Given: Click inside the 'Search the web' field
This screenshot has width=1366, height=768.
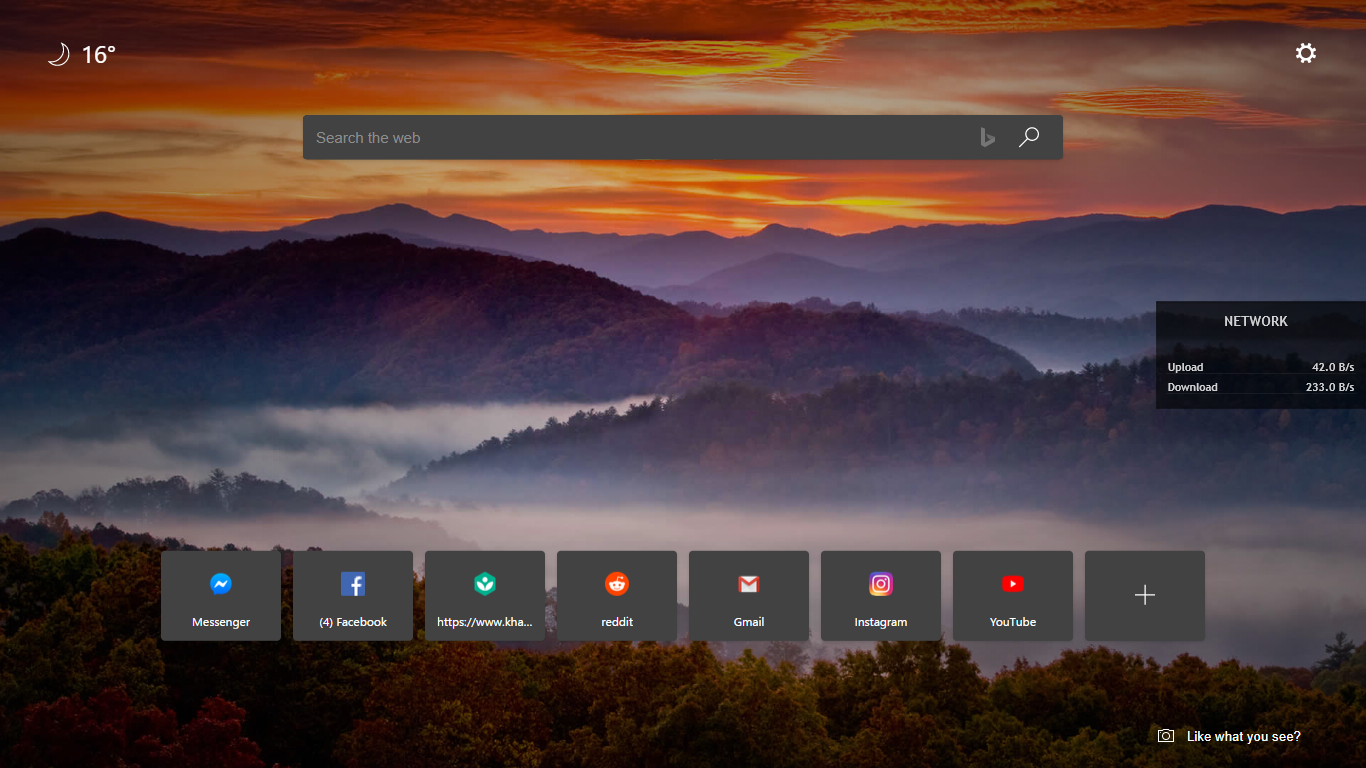Looking at the screenshot, I should [x=600, y=137].
